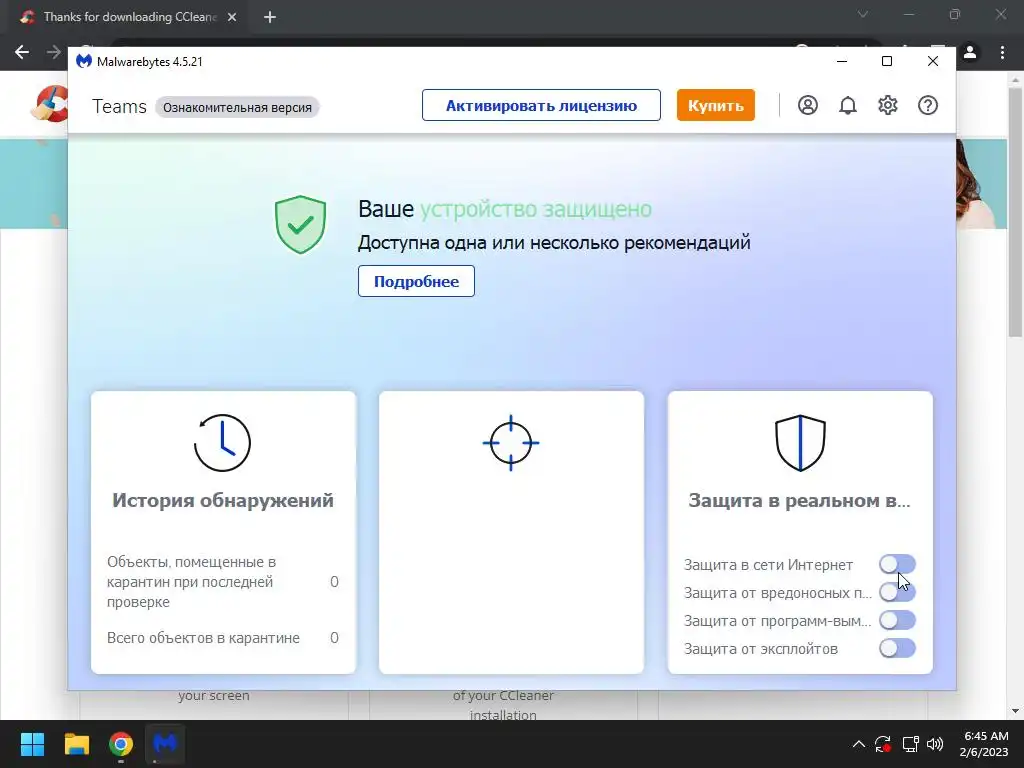This screenshot has height=768, width=1024.
Task: Click Доступна одна или несколько рекомендаций text
Action: coord(554,243)
